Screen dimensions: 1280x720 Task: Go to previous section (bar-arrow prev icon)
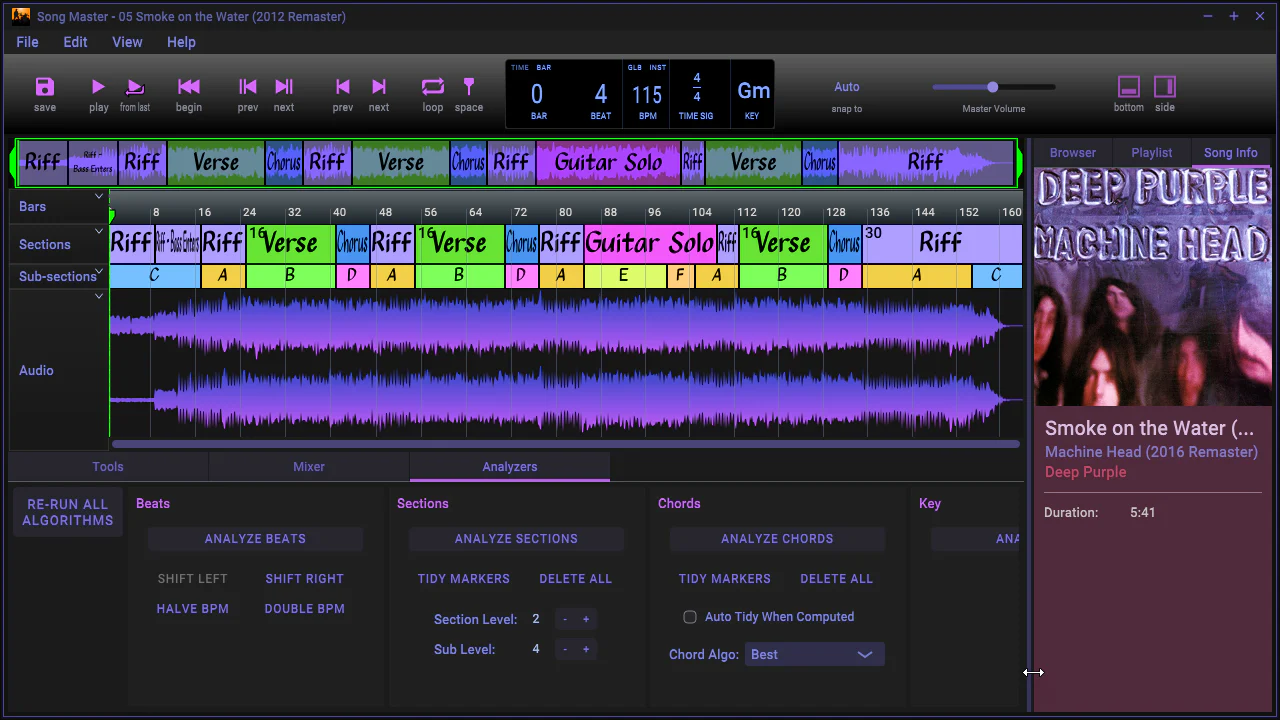(248, 87)
